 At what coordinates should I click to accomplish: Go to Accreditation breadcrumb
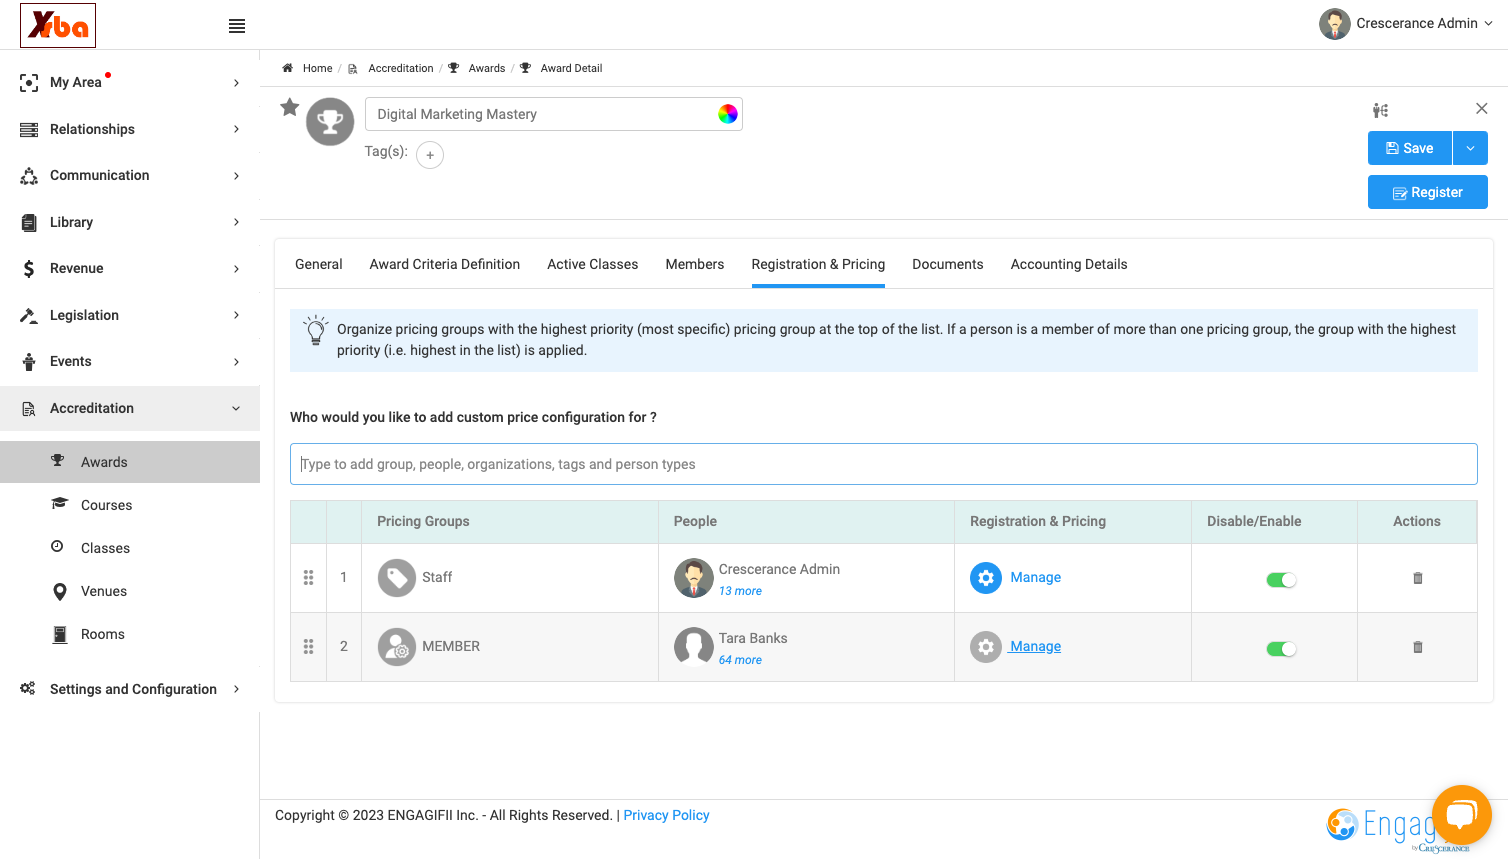click(401, 68)
